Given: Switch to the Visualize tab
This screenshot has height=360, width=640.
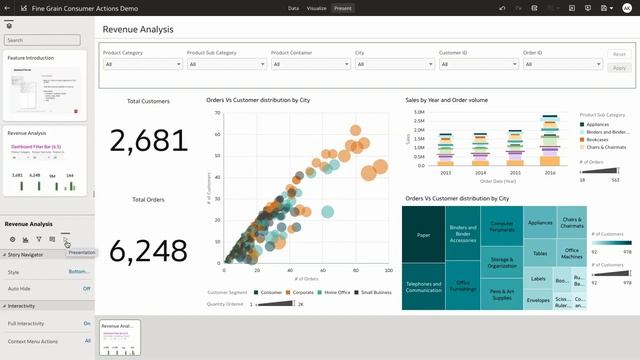Looking at the screenshot, I should [317, 8].
